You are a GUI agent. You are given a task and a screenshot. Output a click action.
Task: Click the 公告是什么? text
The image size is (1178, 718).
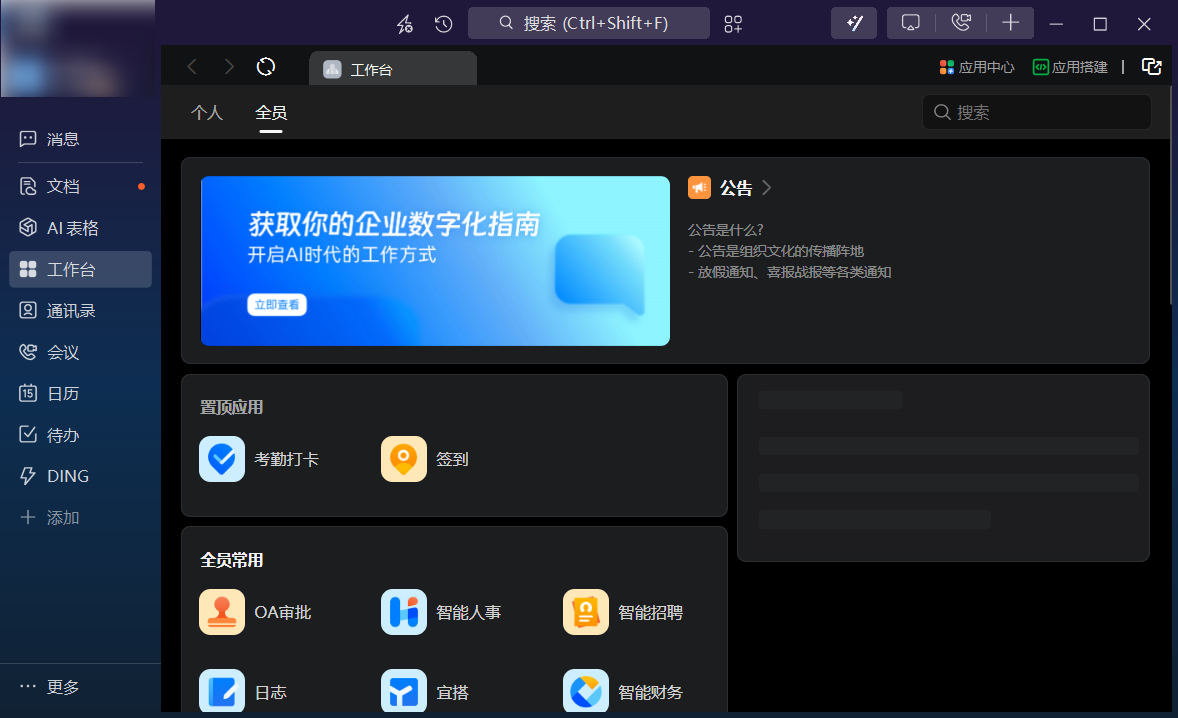[726, 230]
